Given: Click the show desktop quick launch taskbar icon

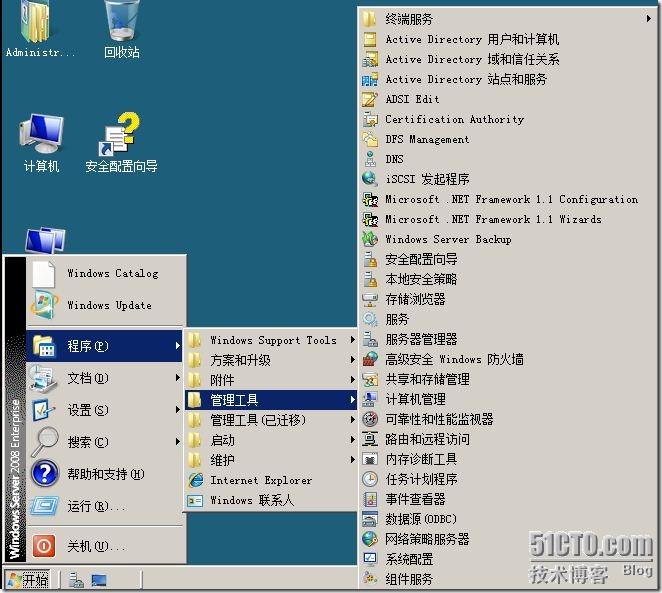Looking at the screenshot, I should click(99, 580).
